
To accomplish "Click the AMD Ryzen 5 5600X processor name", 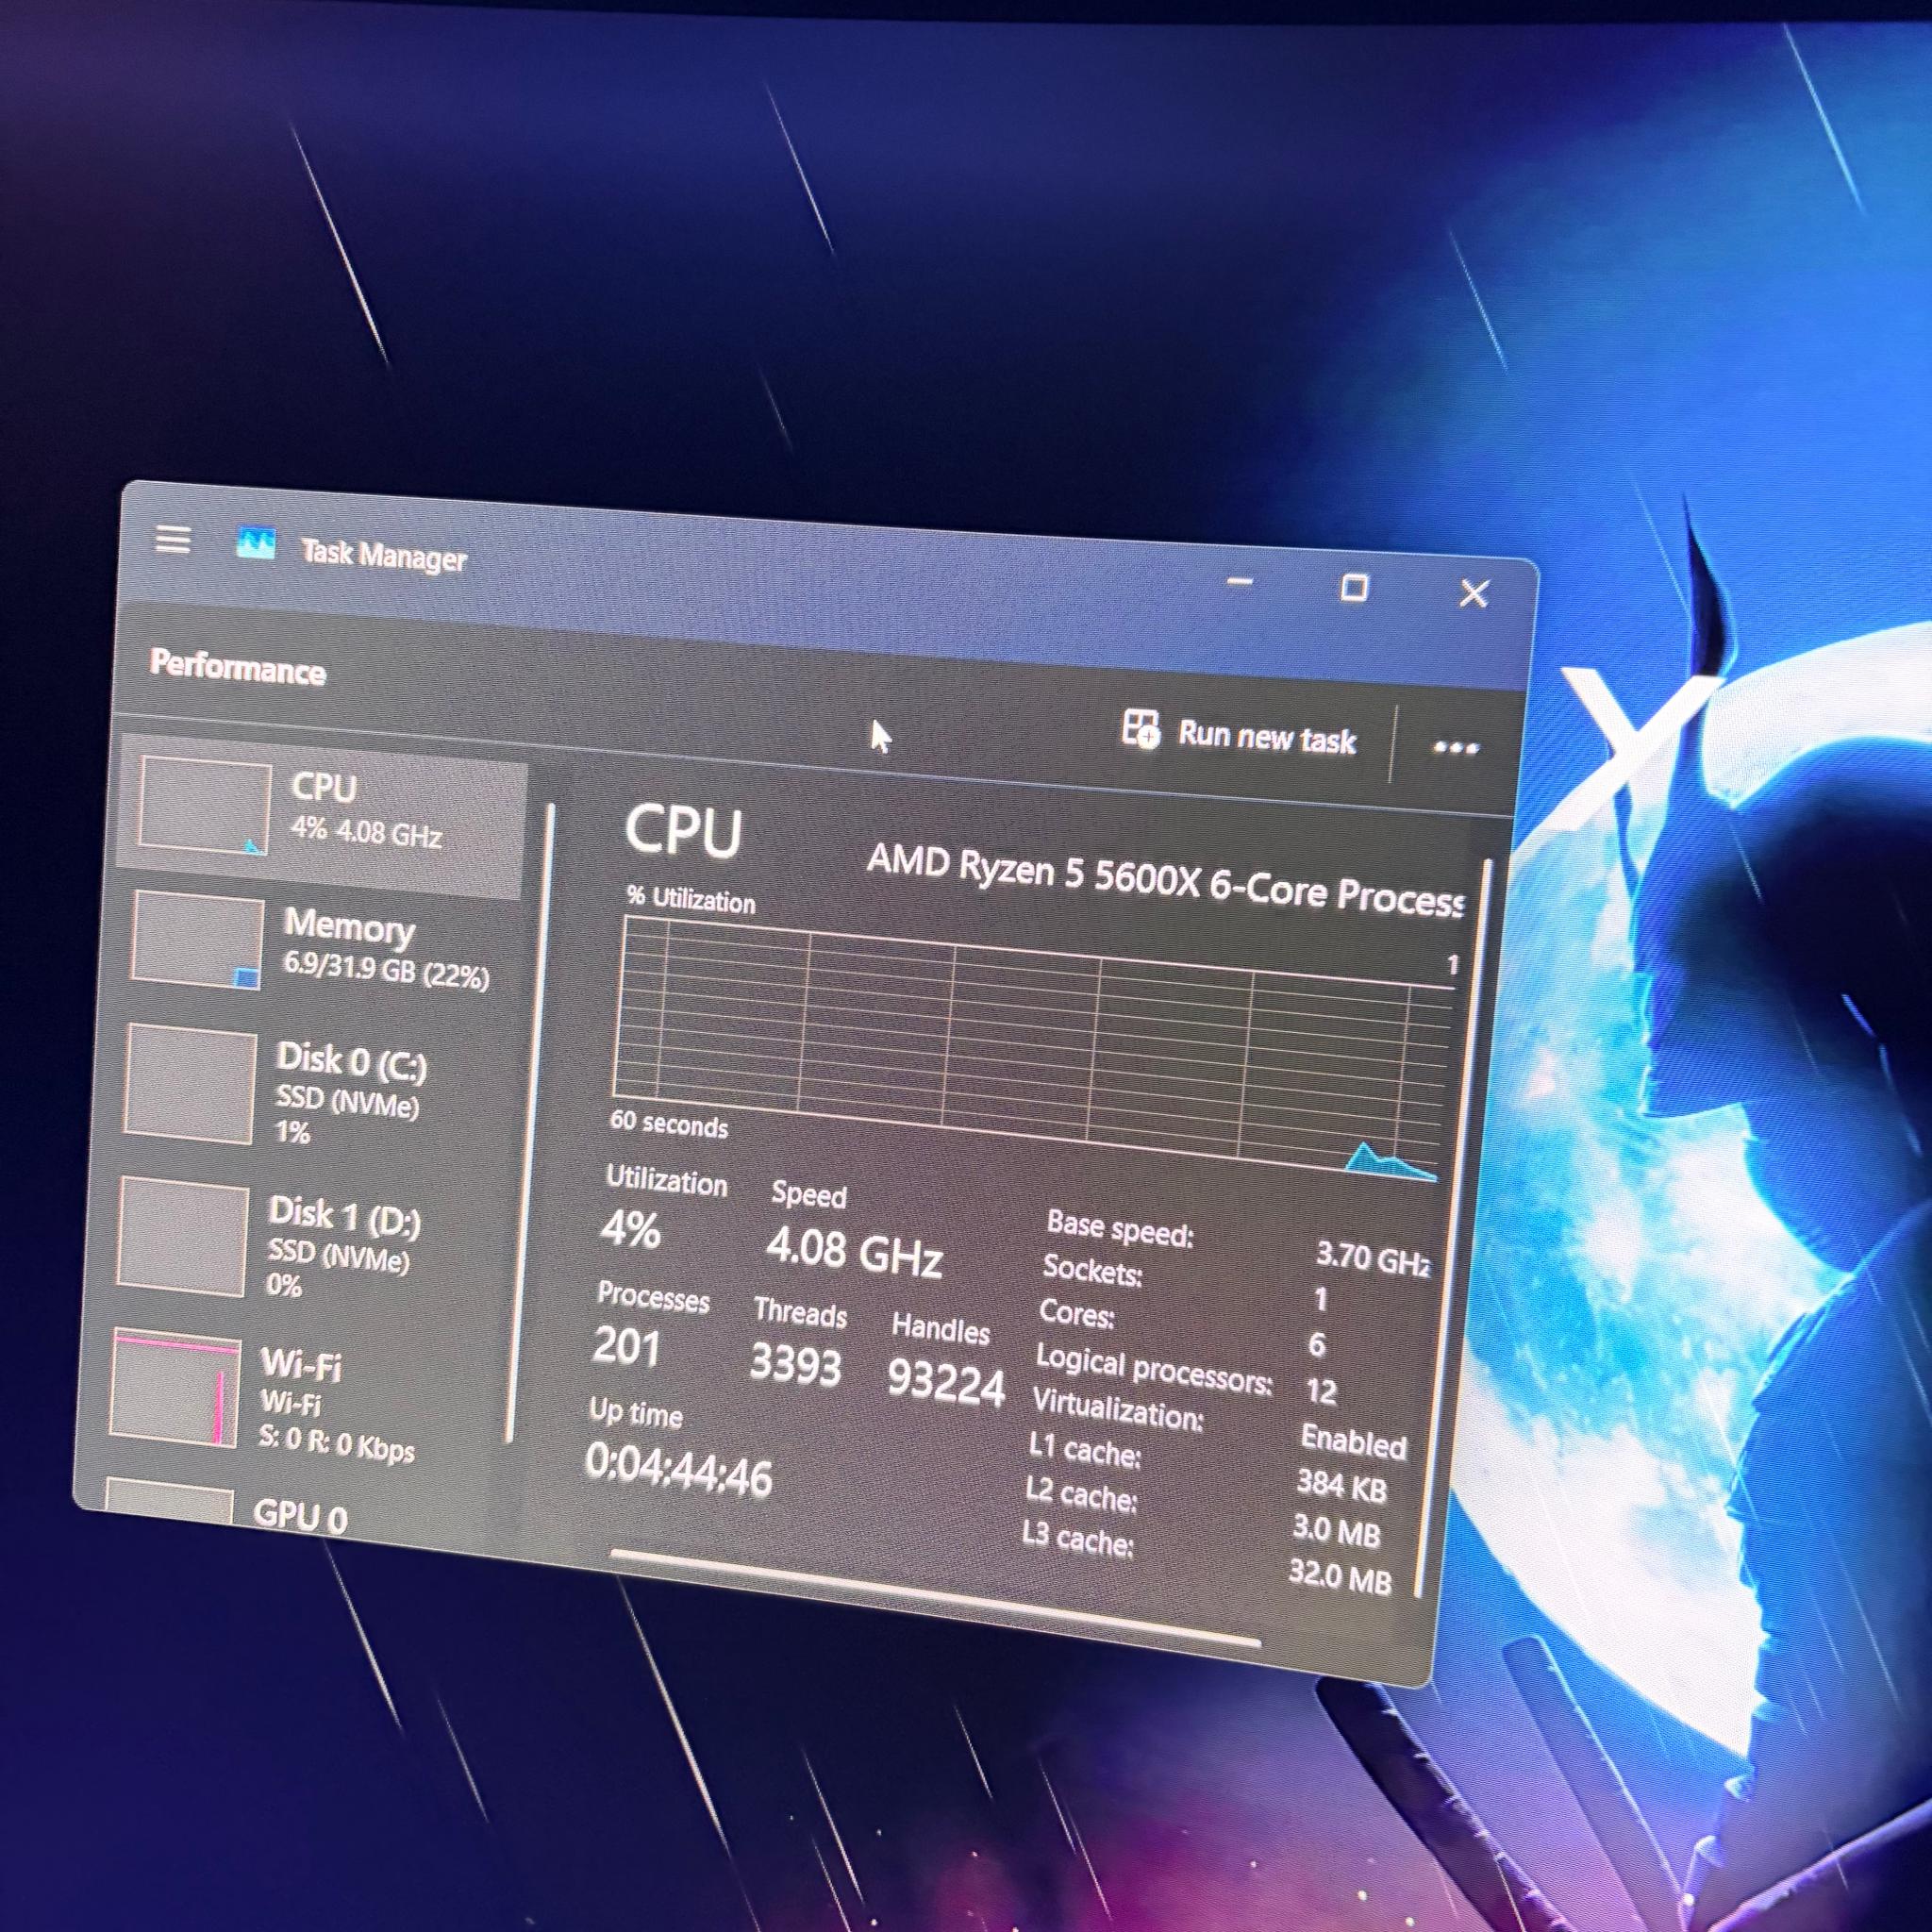I will (1165, 879).
